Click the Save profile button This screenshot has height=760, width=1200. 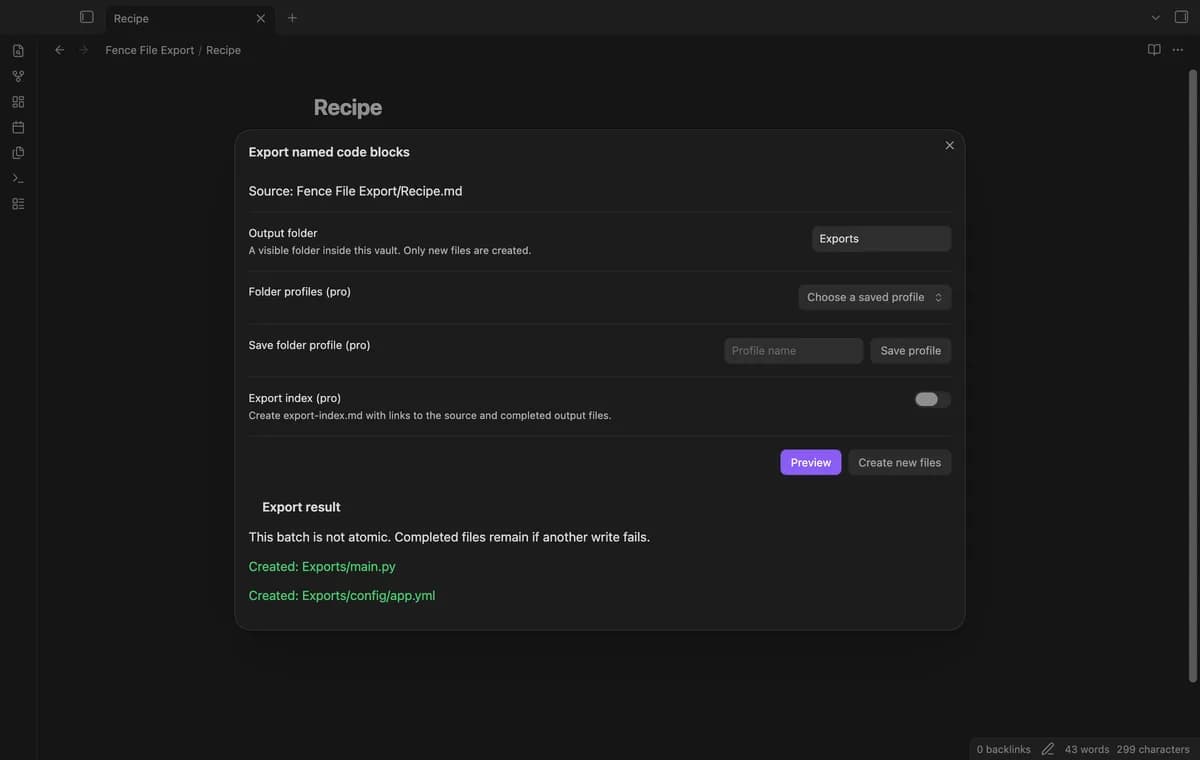(910, 351)
